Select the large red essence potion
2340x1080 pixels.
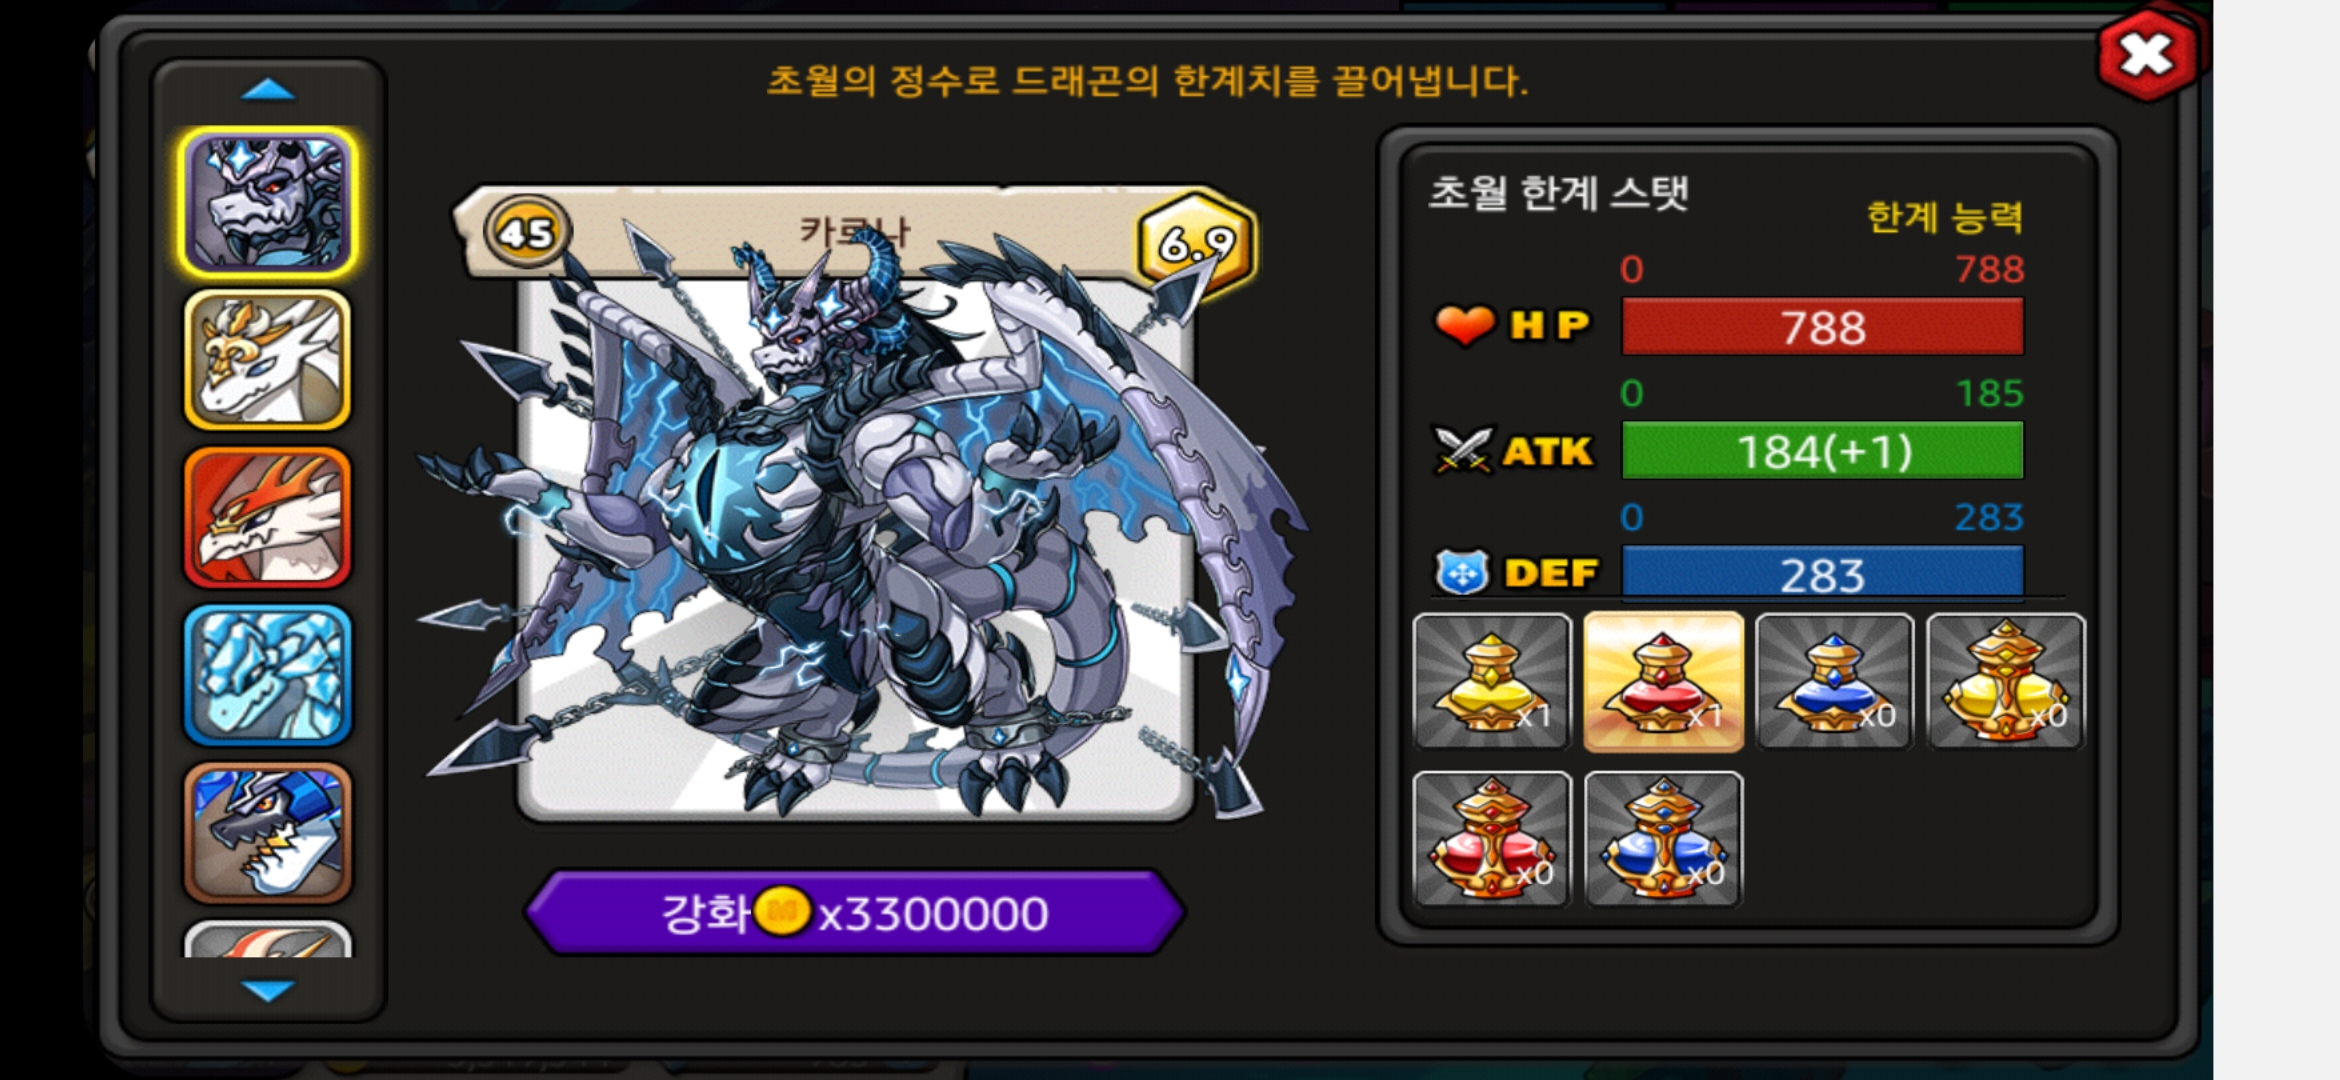pyautogui.click(x=1492, y=839)
